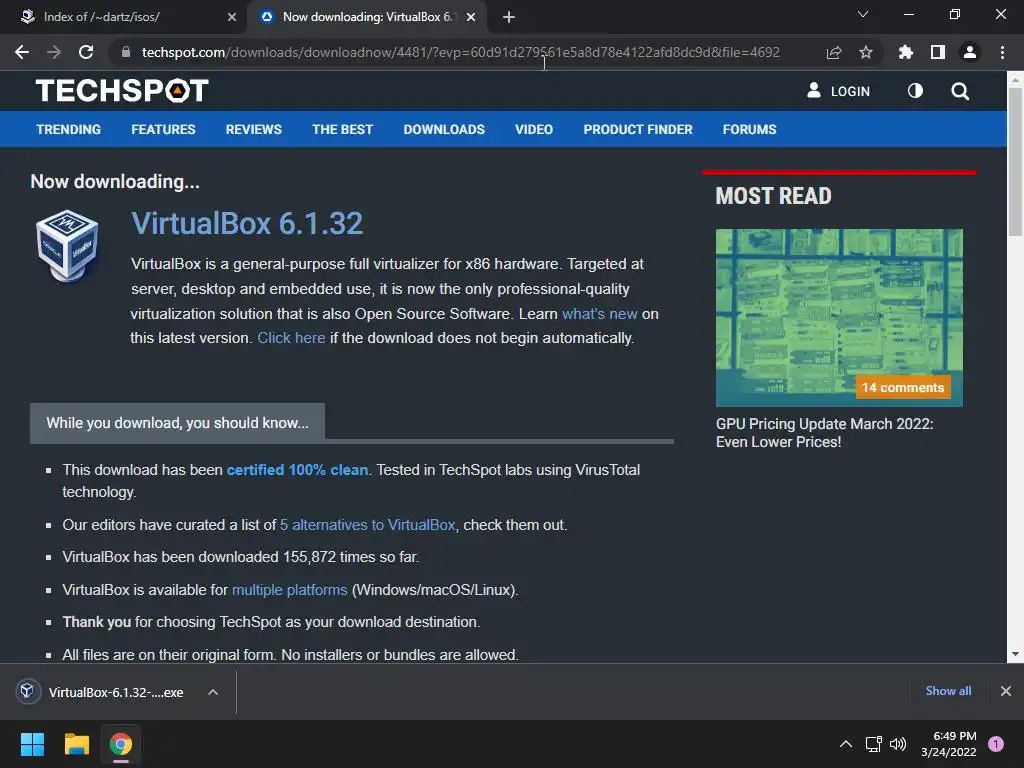Open the TechSpot LOGIN link
The height and width of the screenshot is (768, 1024).
pos(839,91)
